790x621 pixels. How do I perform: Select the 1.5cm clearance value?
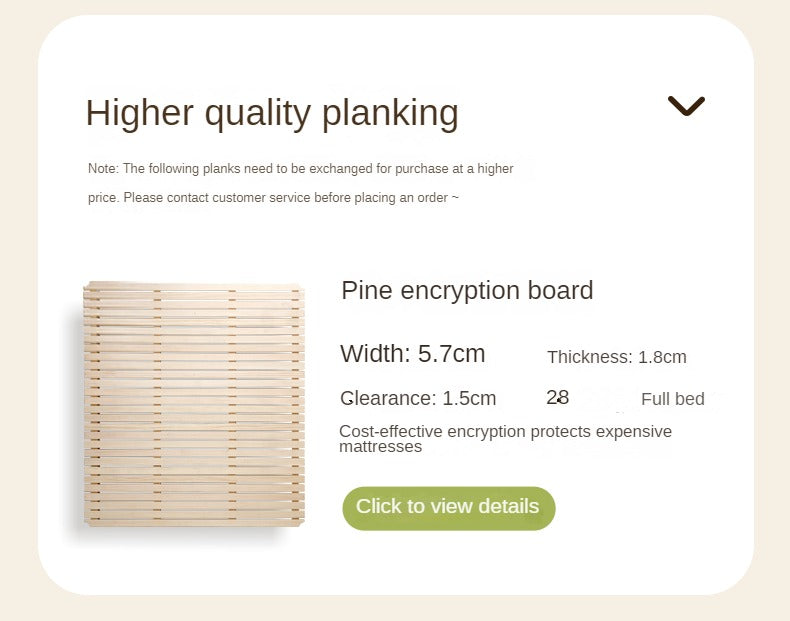click(470, 399)
